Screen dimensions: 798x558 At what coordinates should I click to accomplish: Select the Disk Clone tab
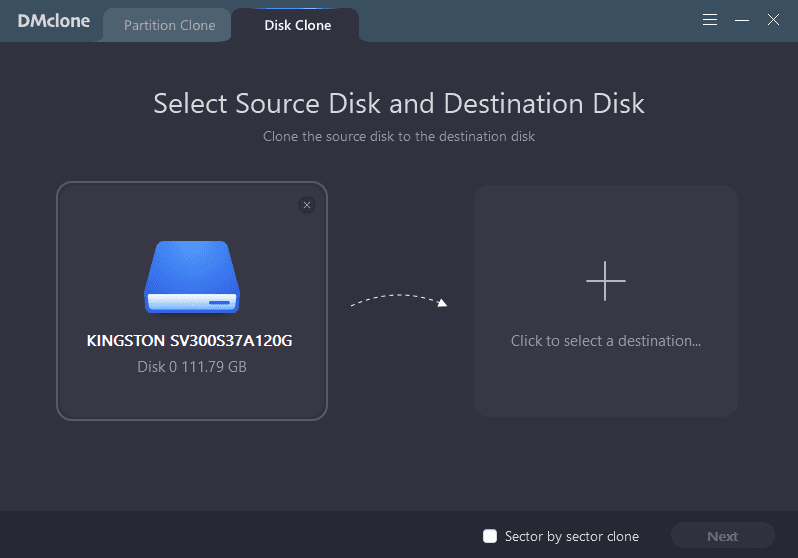(297, 25)
